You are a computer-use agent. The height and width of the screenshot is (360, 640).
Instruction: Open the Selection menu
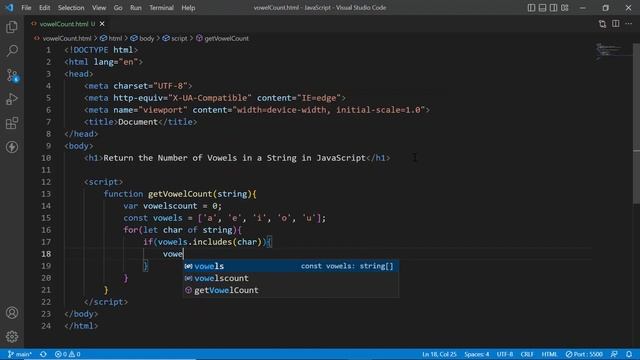(x=71, y=7)
